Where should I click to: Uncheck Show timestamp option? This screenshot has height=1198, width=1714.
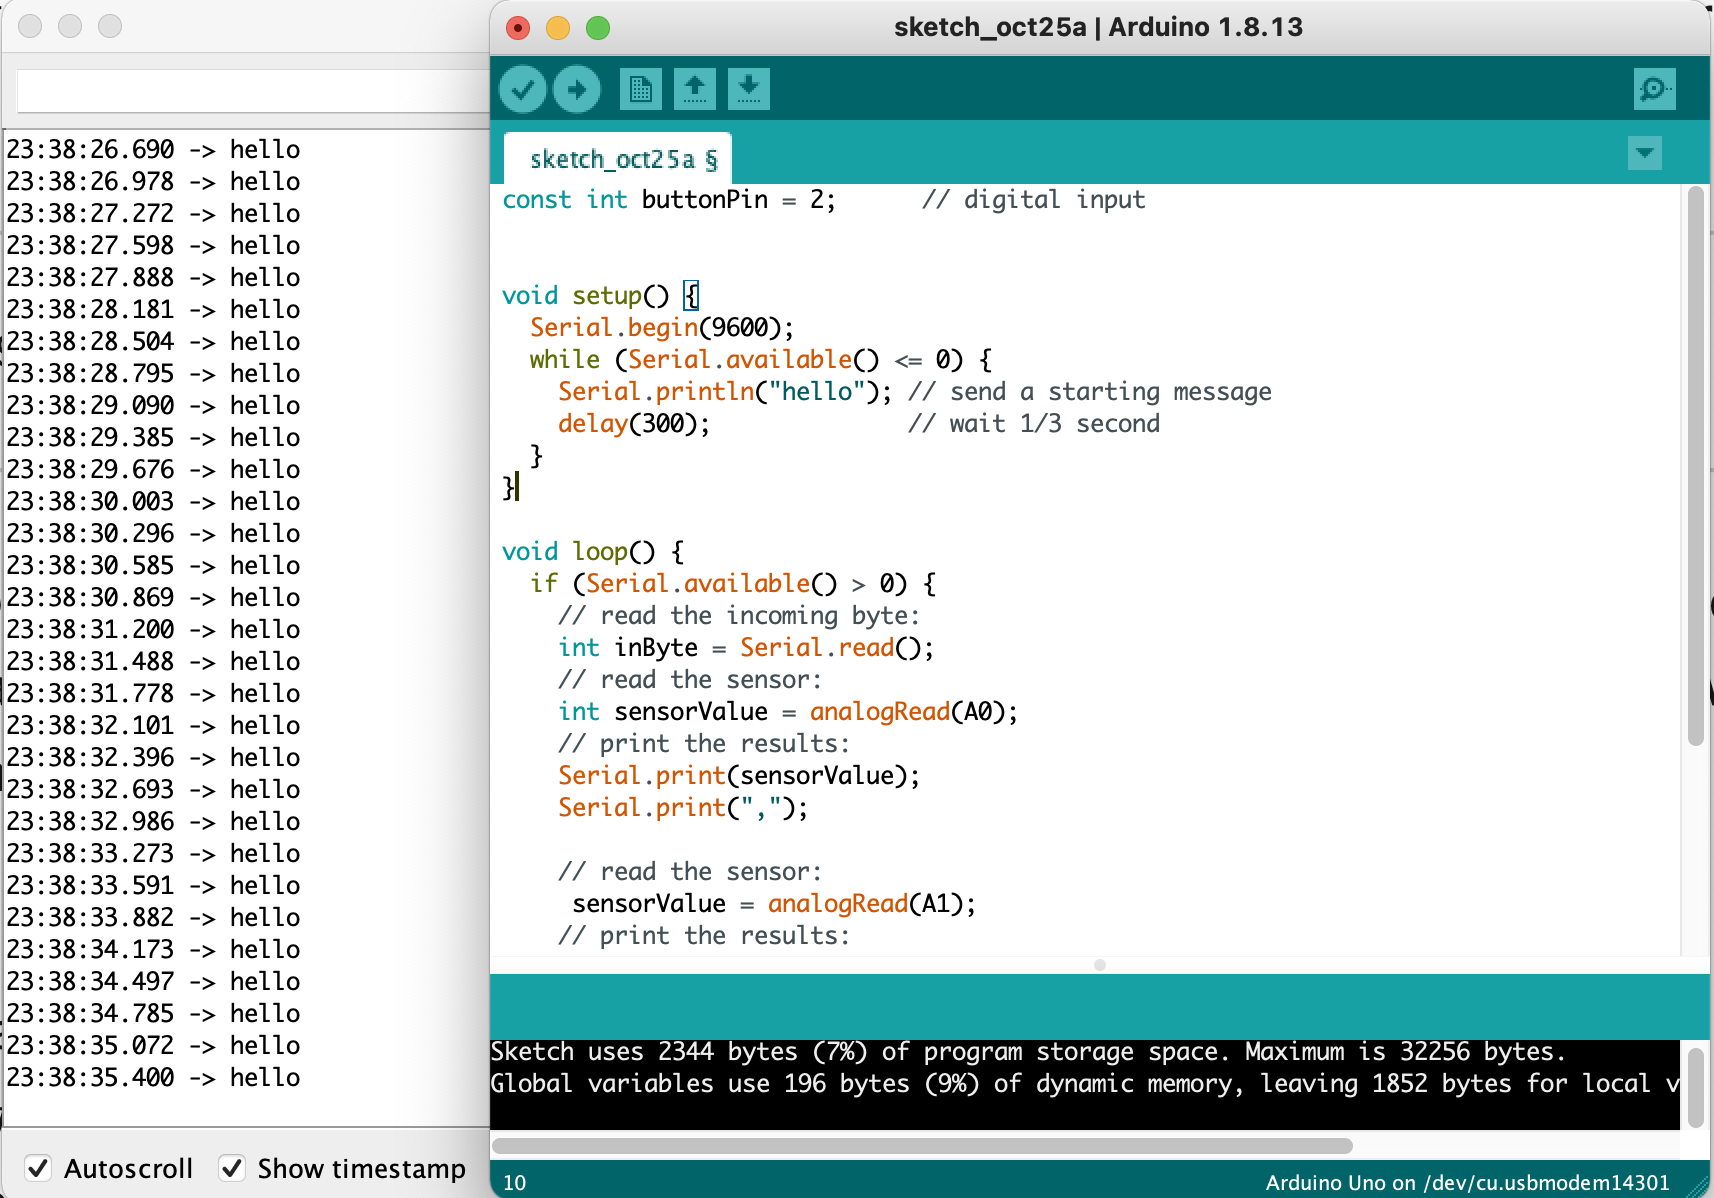pyautogui.click(x=232, y=1168)
